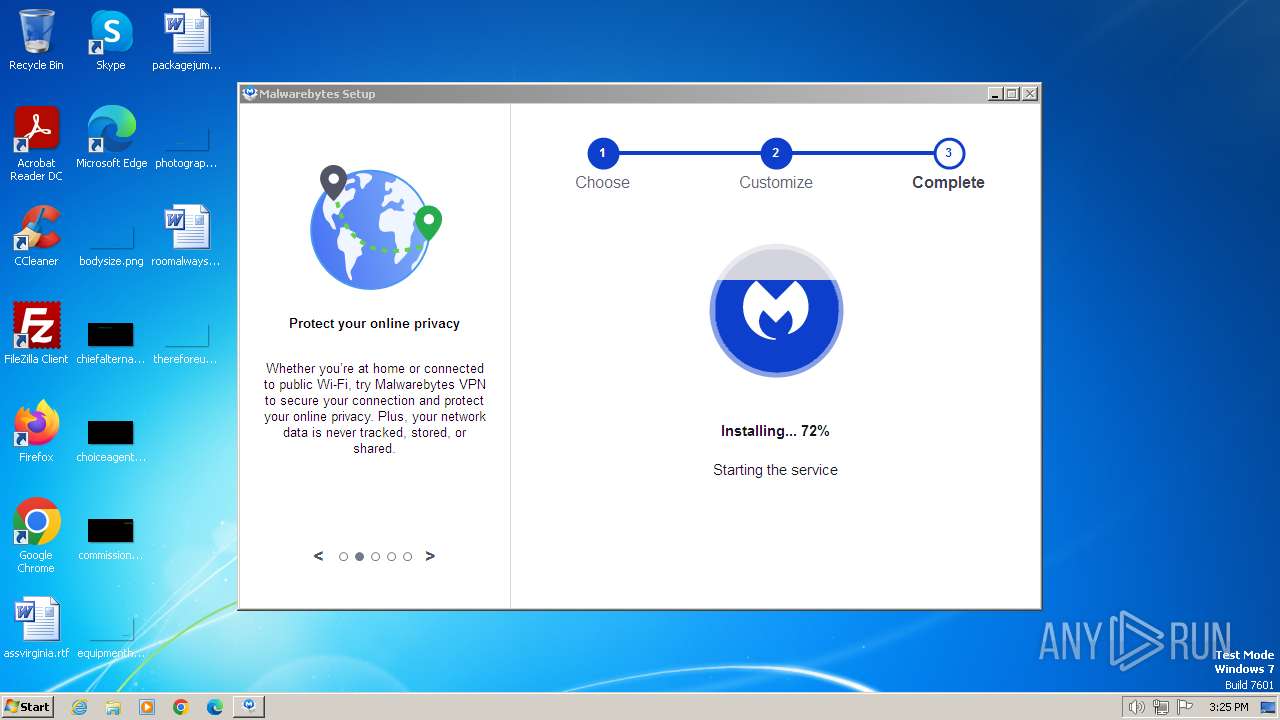The width and height of the screenshot is (1280, 720).
Task: Click the 'Installing... 72%' text
Action: (775, 431)
